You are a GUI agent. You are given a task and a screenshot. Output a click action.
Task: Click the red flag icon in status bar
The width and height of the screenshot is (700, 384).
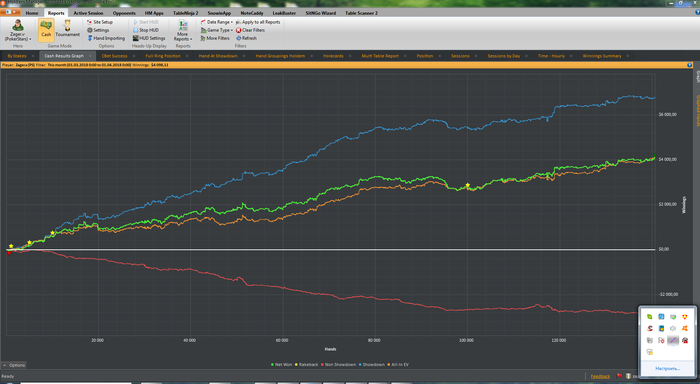coord(619,376)
